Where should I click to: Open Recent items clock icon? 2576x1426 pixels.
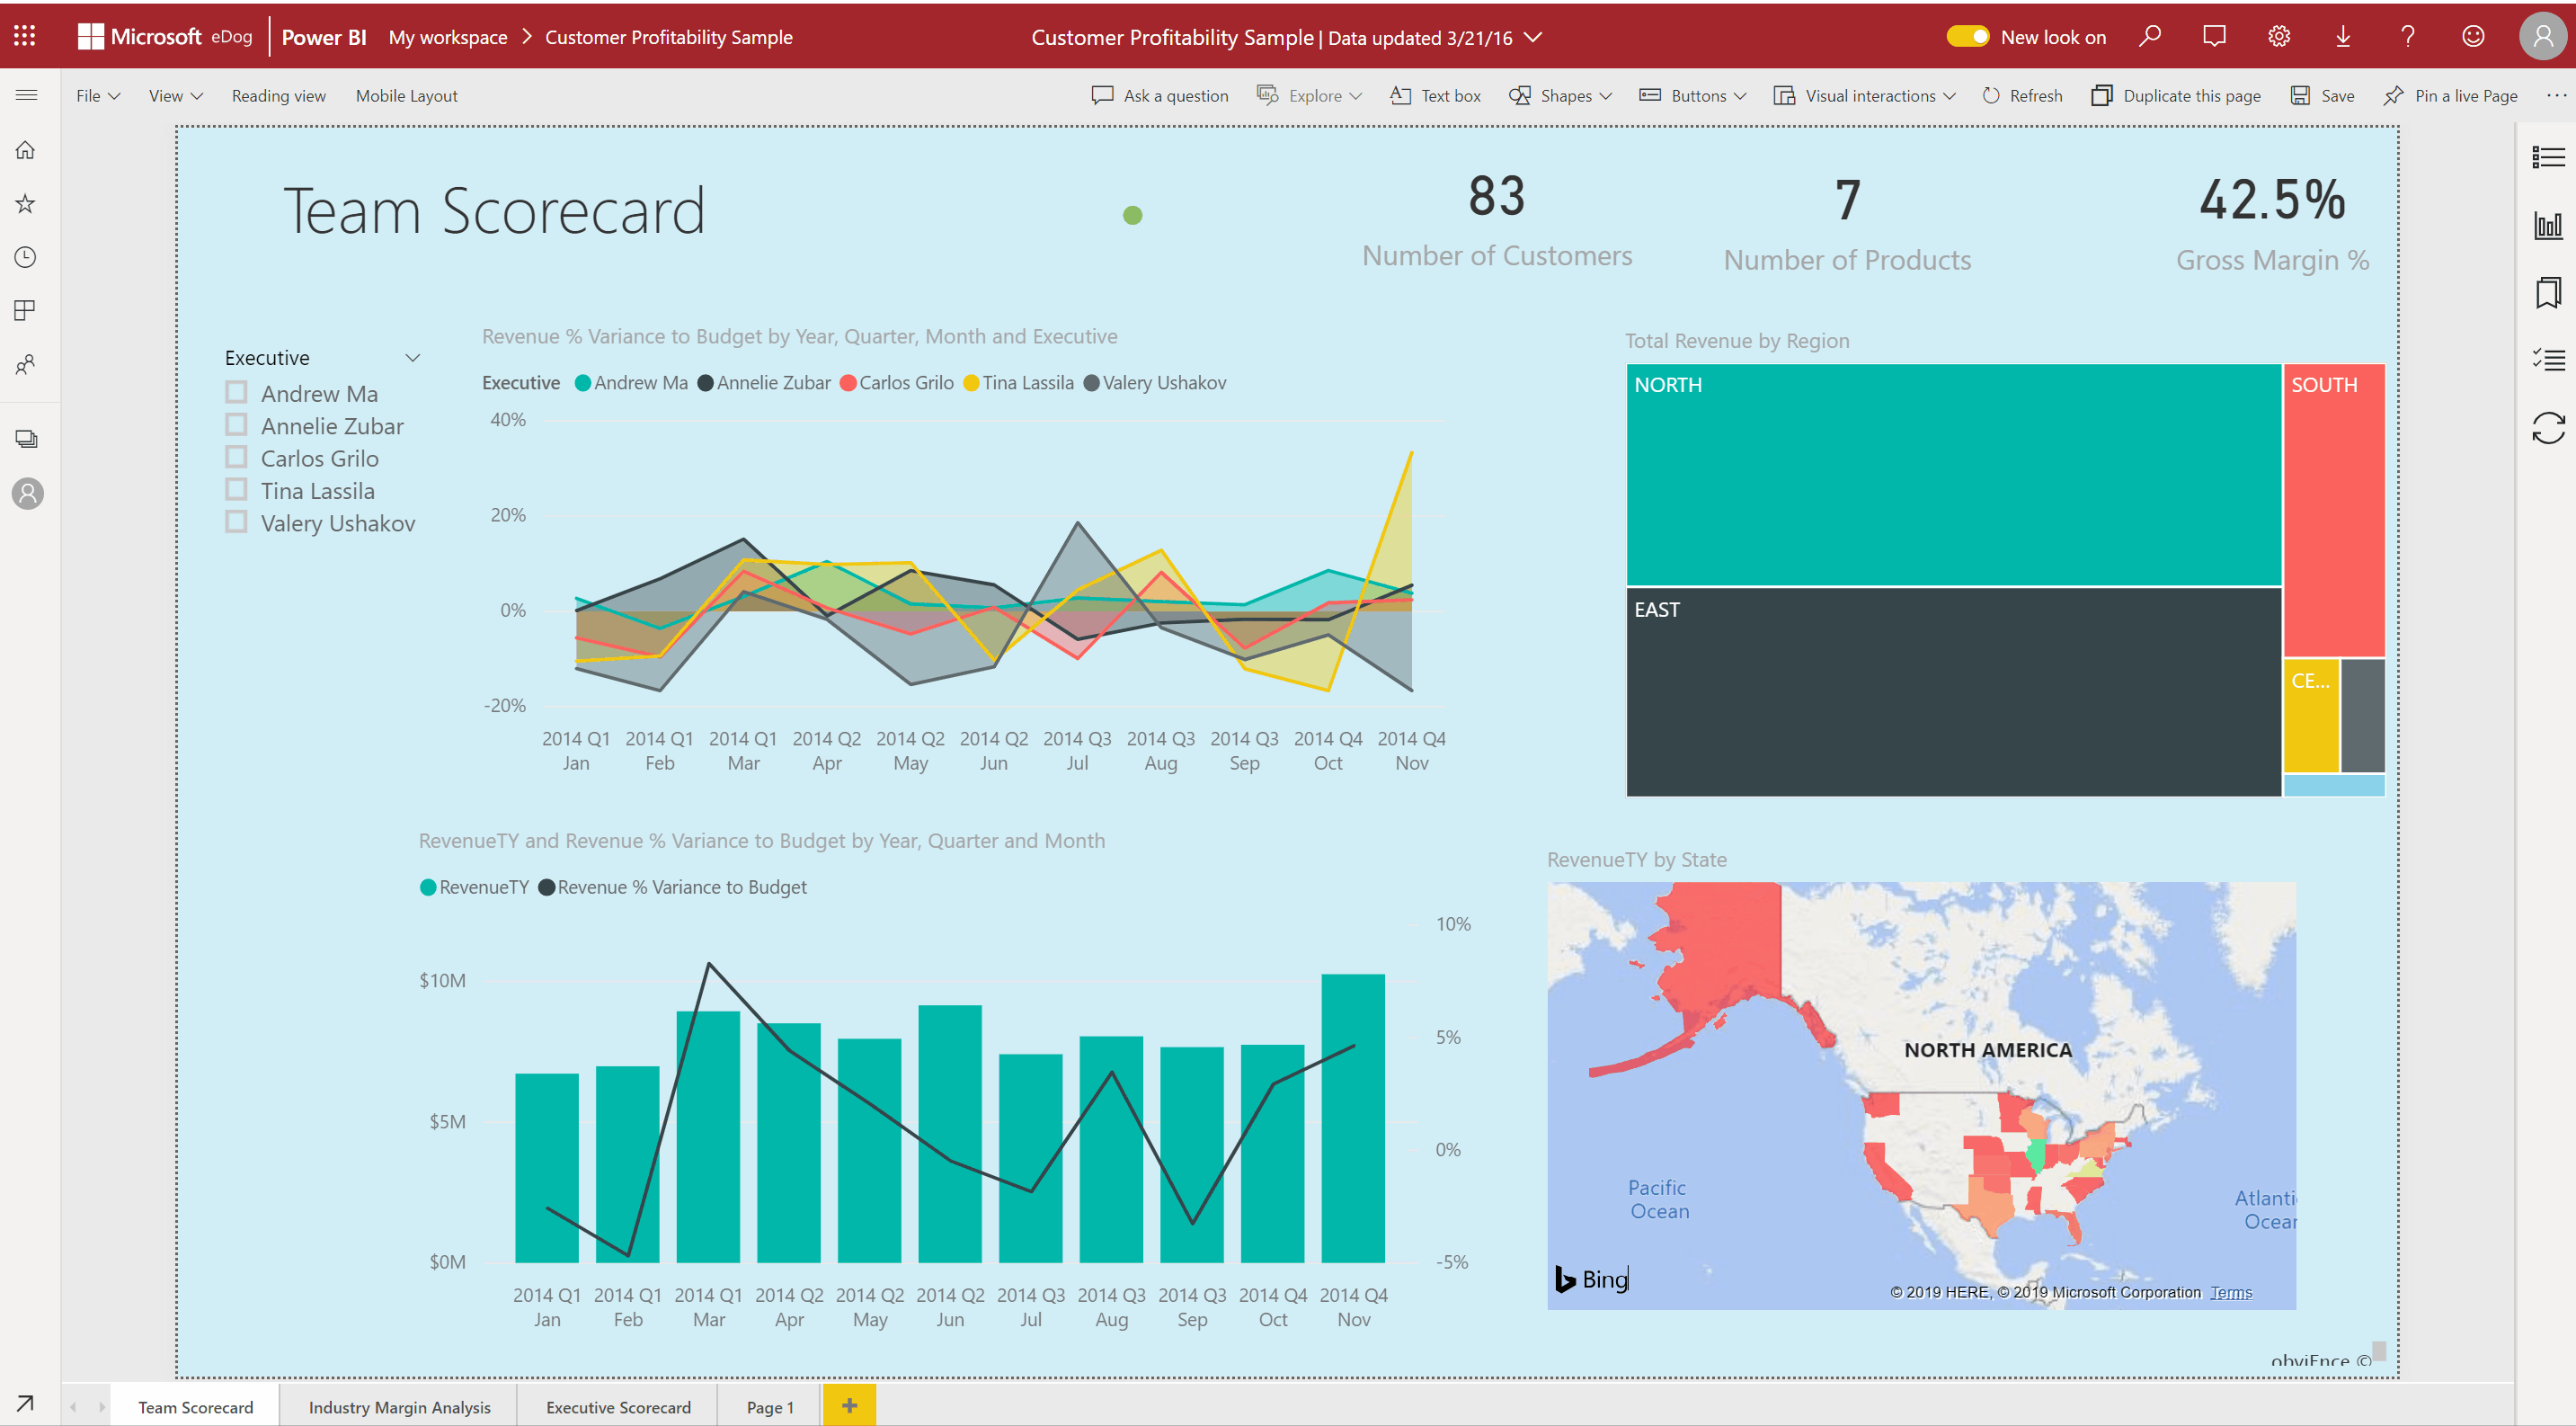click(25, 257)
